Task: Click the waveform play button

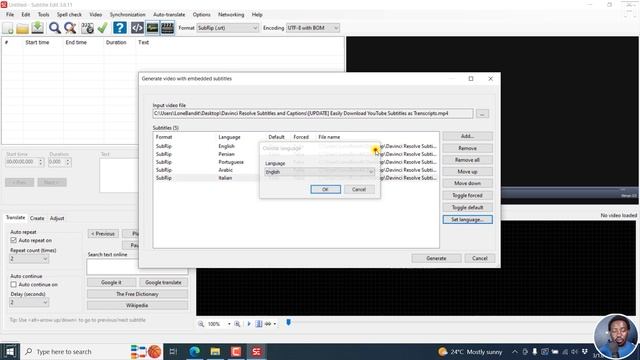Action: 249,324
